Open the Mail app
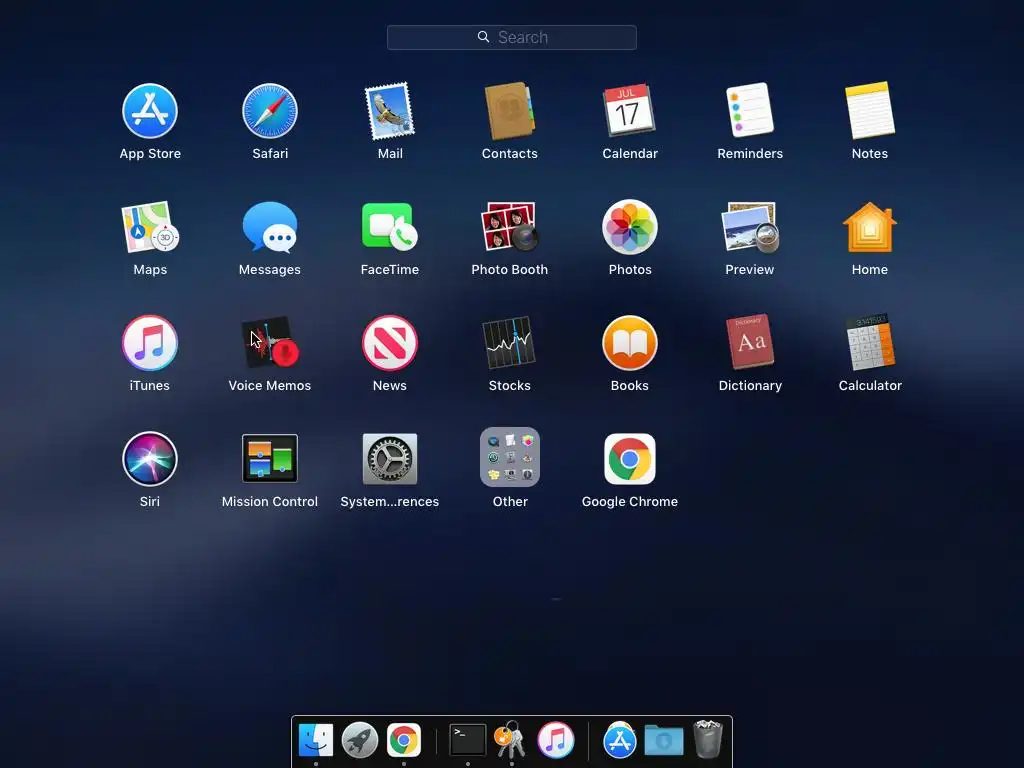The height and width of the screenshot is (768, 1024). 390,111
